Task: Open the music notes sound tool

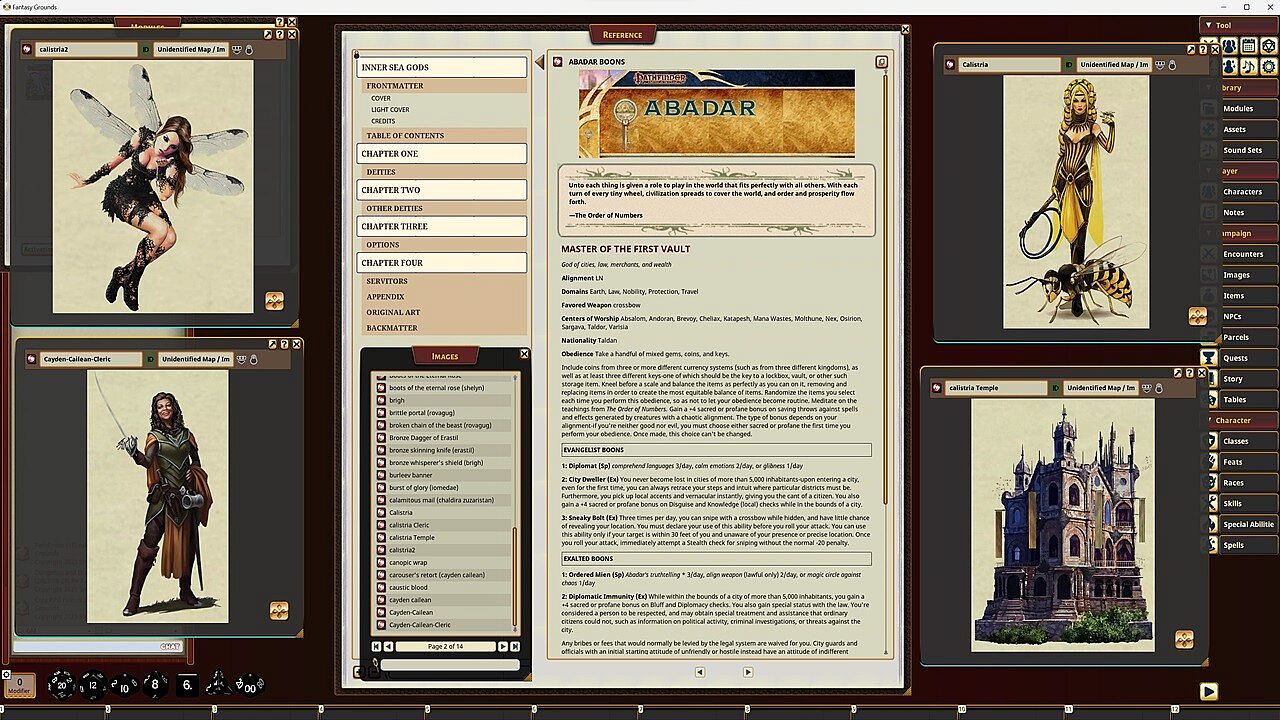Action: coord(1248,67)
